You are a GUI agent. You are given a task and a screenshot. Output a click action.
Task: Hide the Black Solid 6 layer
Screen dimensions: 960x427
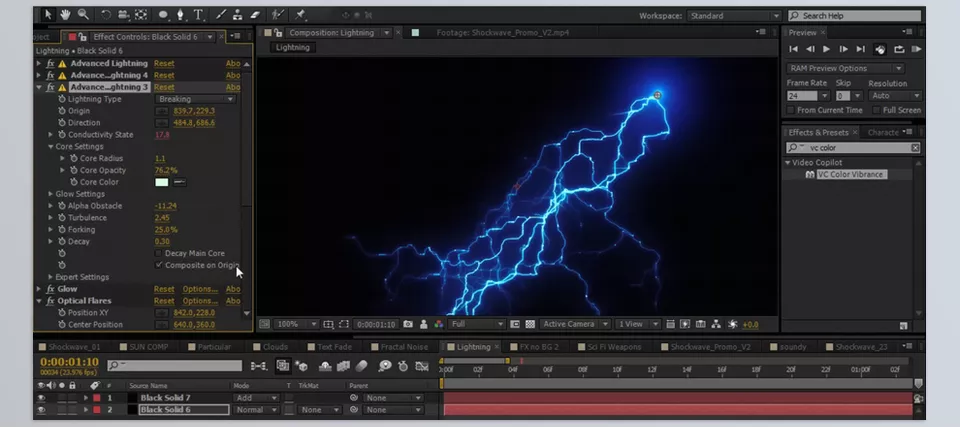pyautogui.click(x=42, y=410)
